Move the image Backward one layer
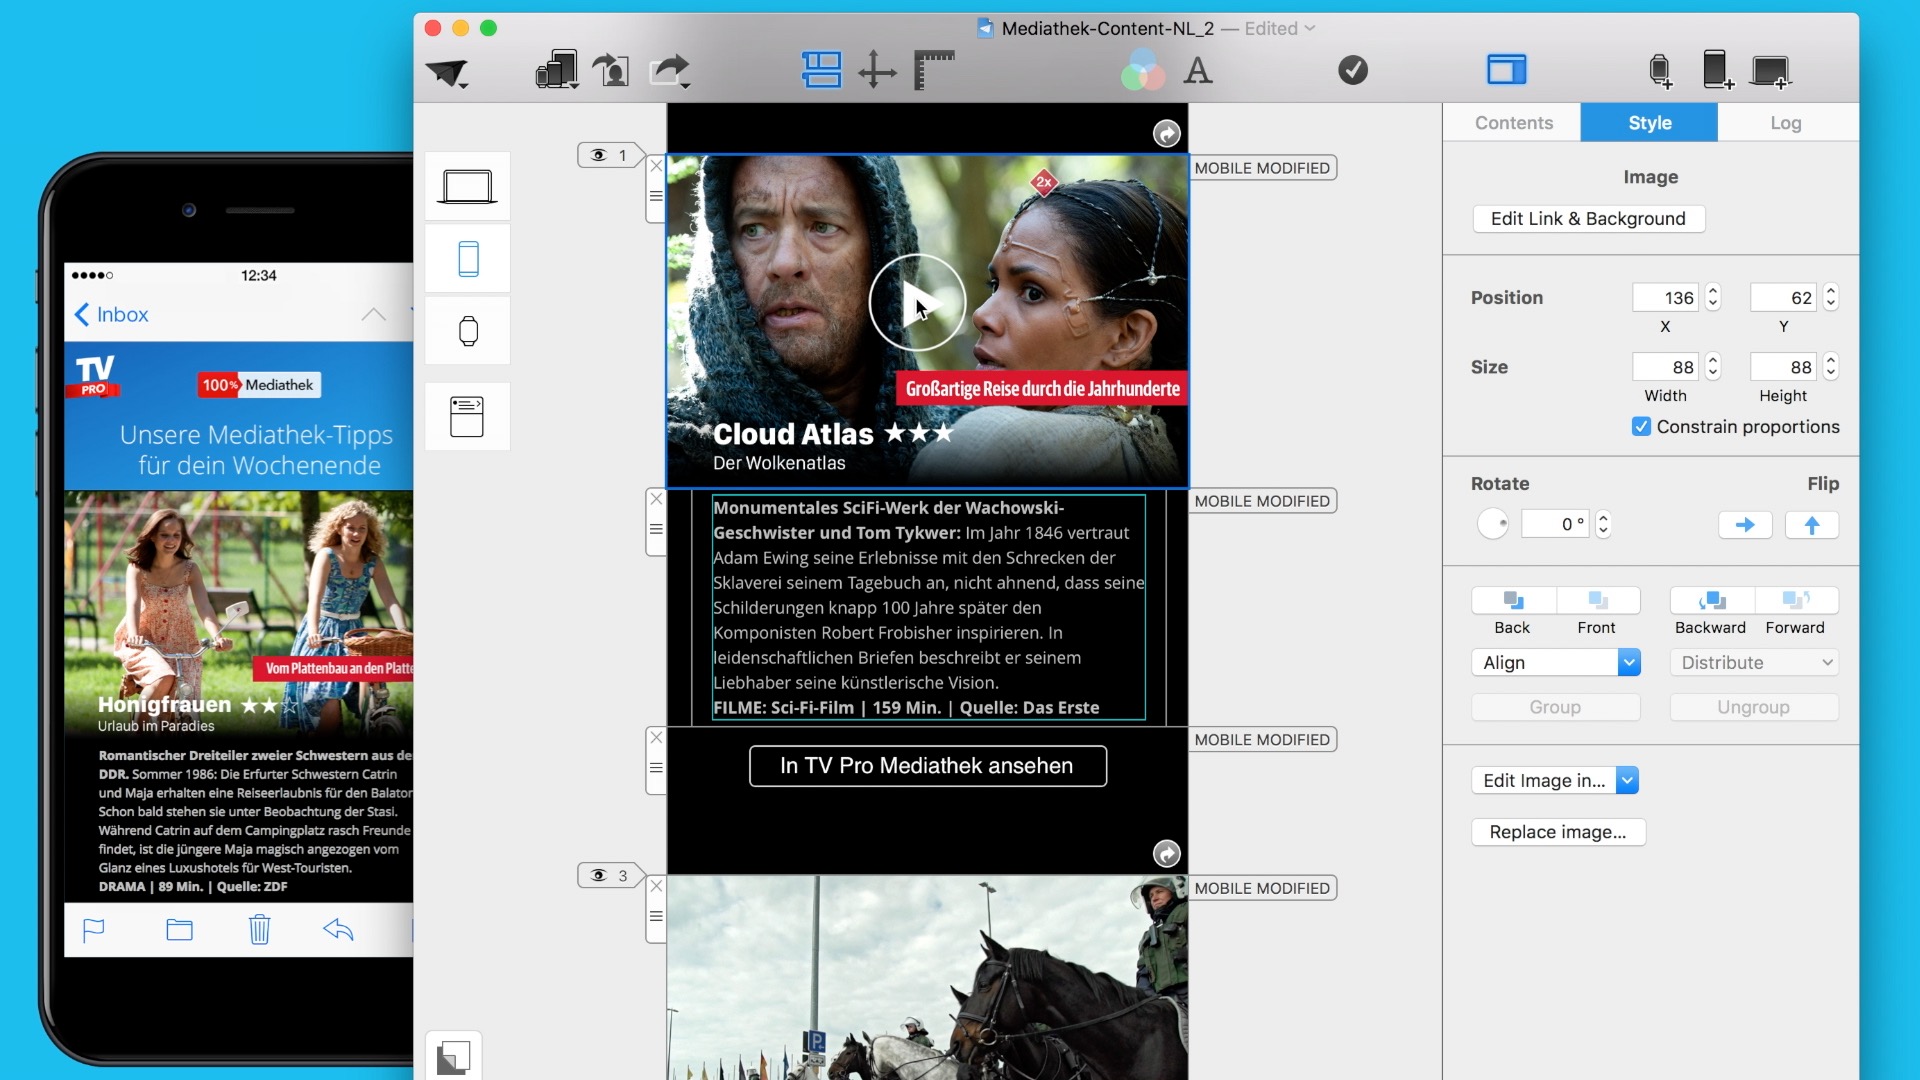Image resolution: width=1920 pixels, height=1080 pixels. pos(1711,600)
